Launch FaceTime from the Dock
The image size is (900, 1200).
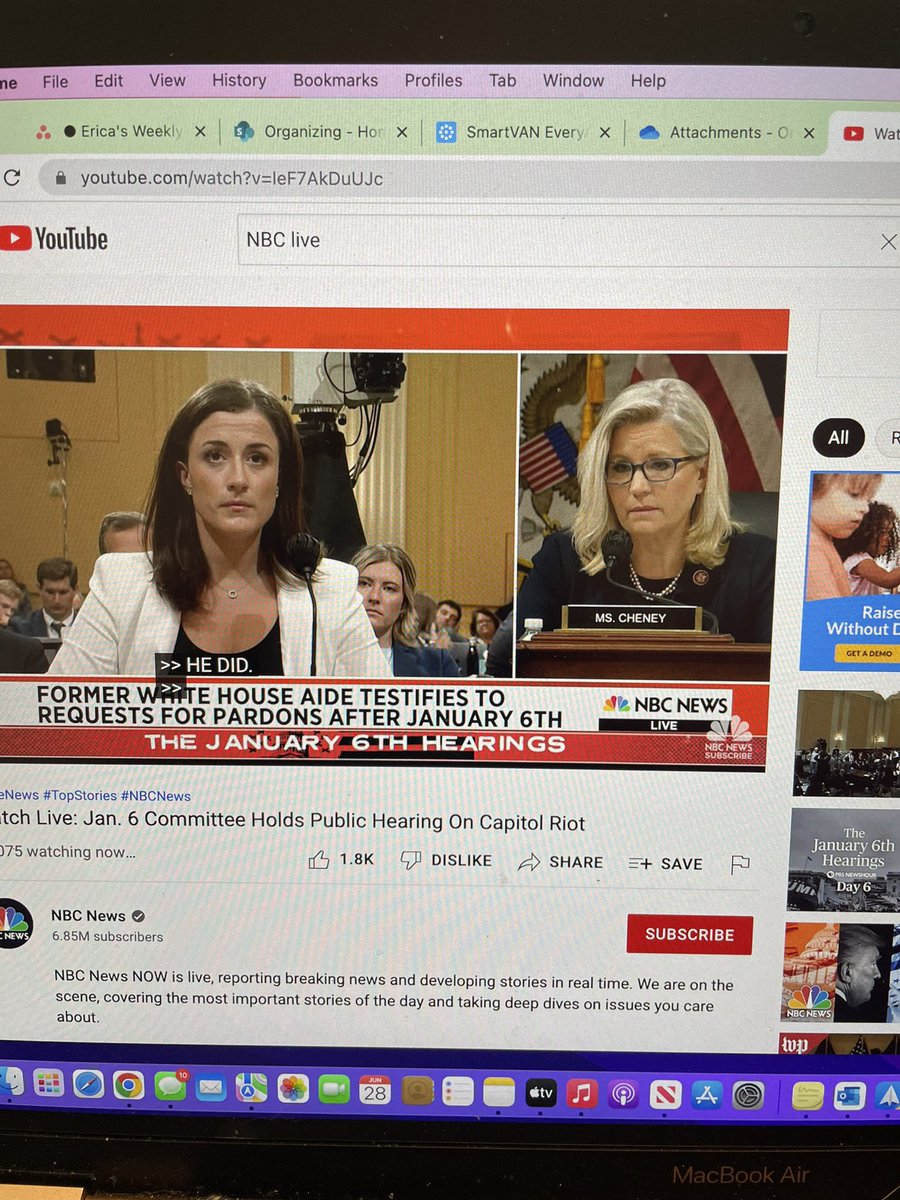tap(333, 1090)
